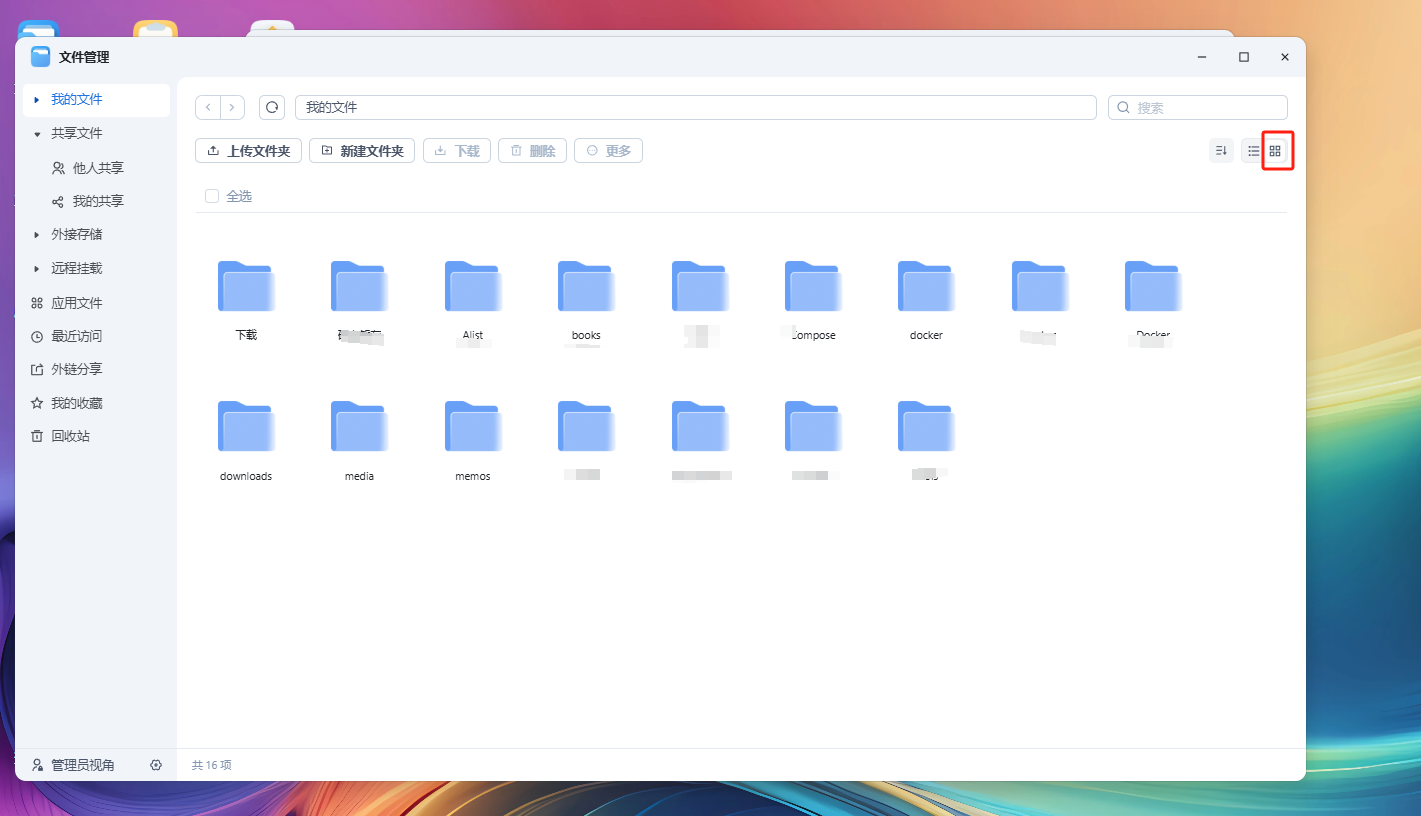Image resolution: width=1421 pixels, height=816 pixels.
Task: Switch to list view
Action: click(1253, 151)
